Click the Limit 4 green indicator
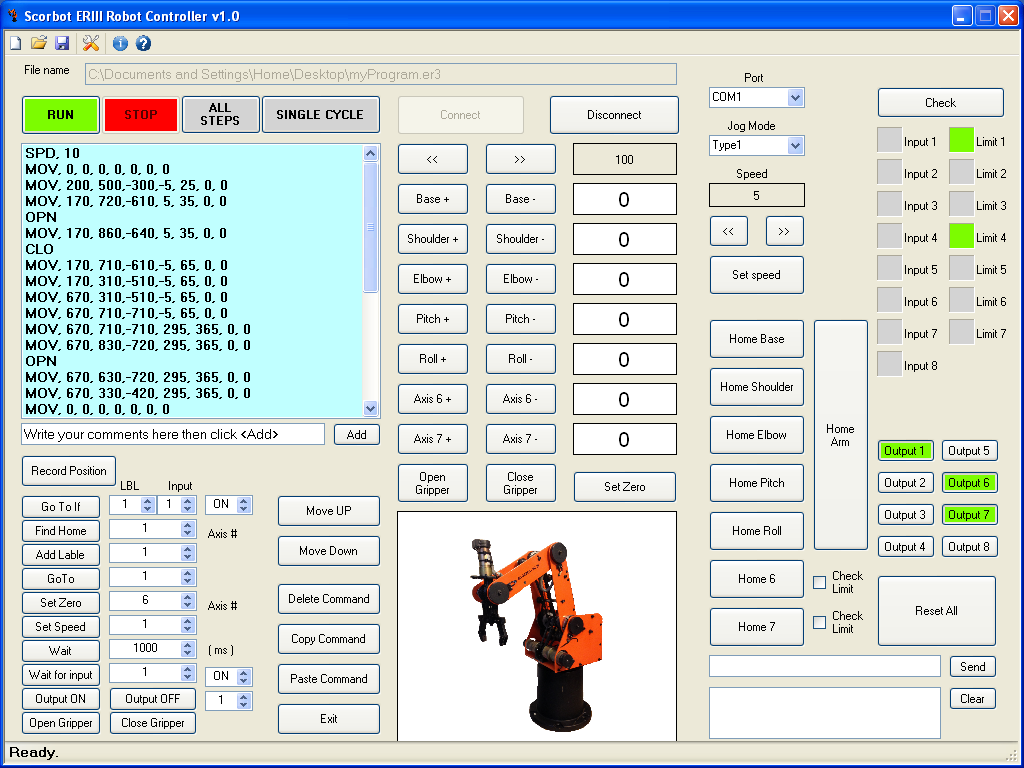 coord(961,237)
